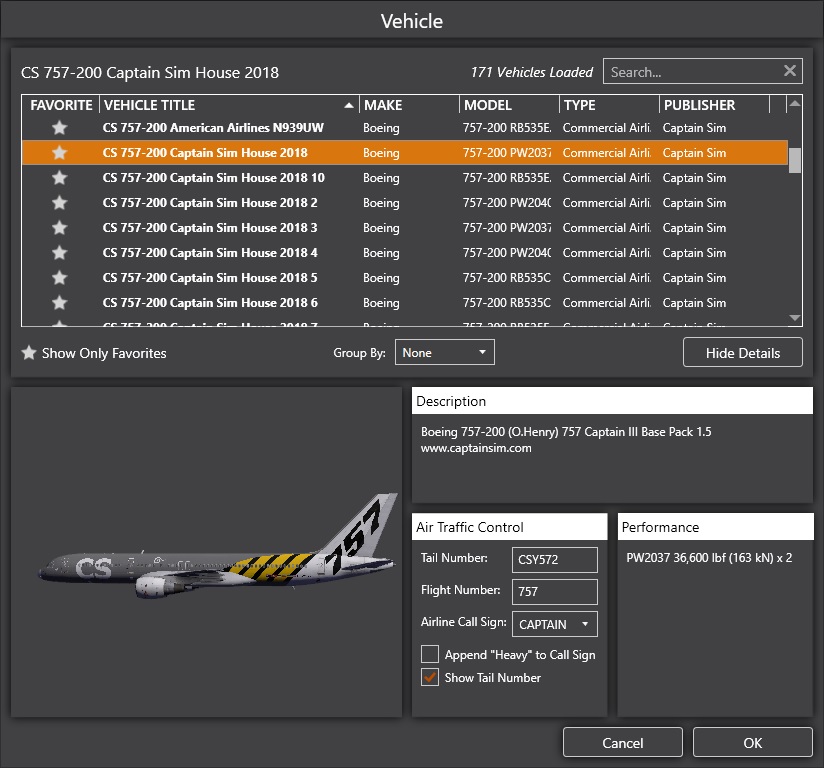Disable the Show Tail Number checkbox
This screenshot has height=768, width=824.
pos(430,677)
